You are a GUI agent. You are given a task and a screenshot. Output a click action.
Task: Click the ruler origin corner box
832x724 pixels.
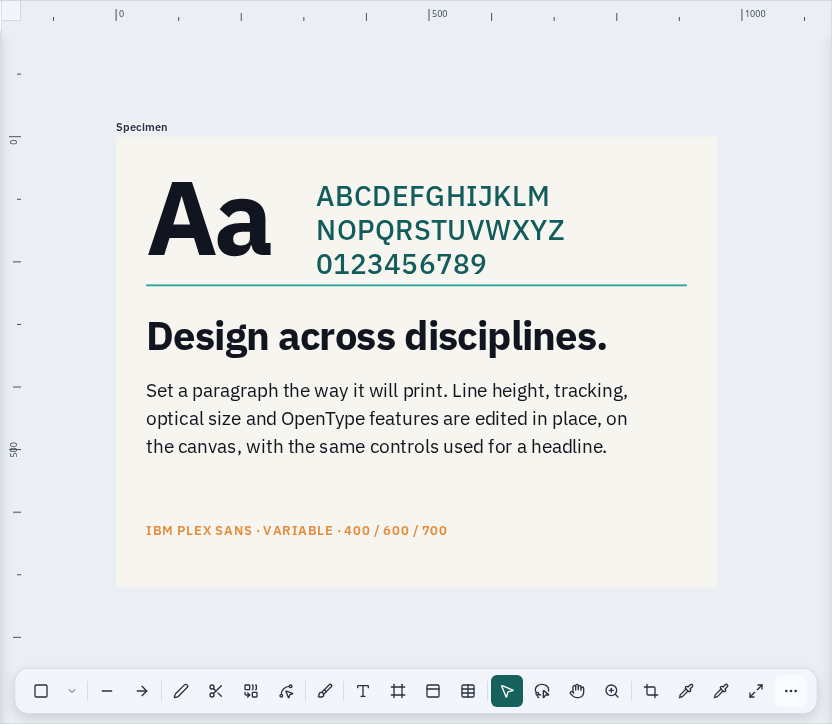11,11
